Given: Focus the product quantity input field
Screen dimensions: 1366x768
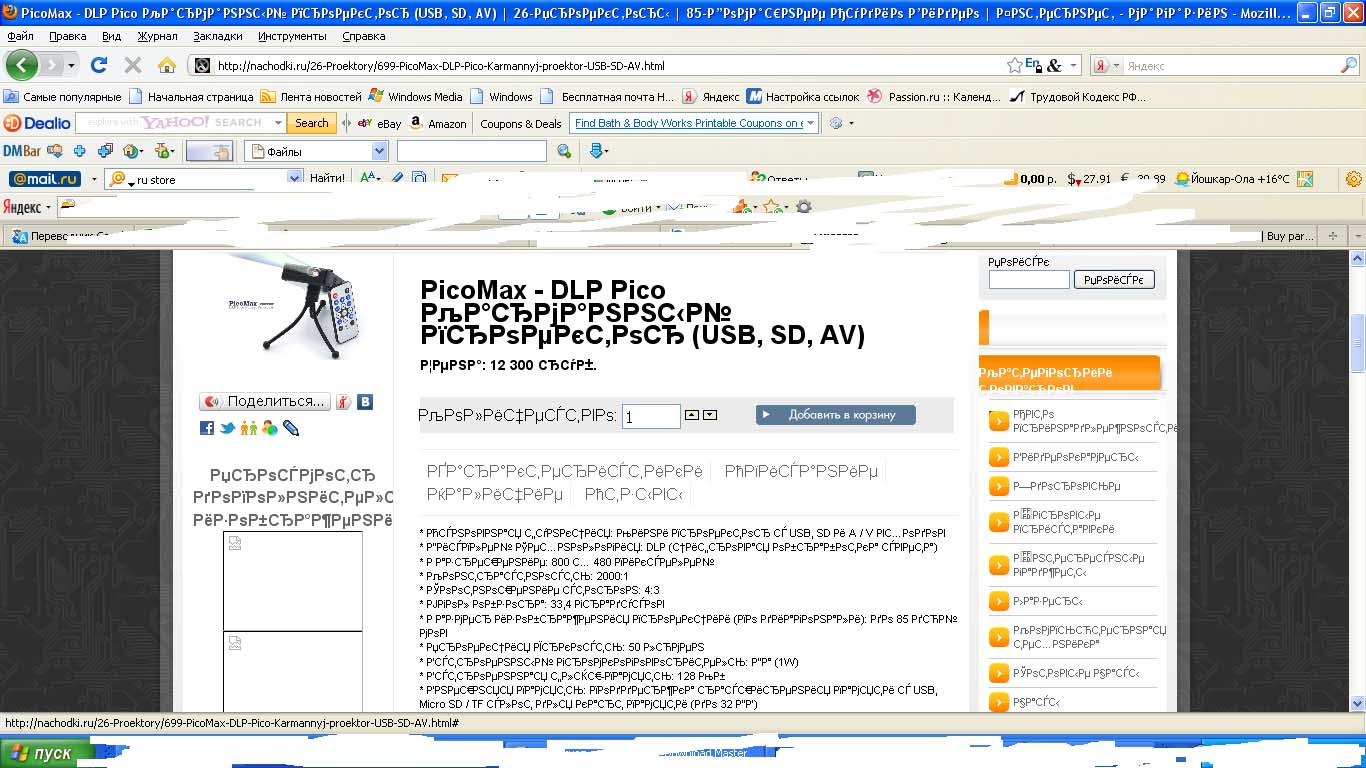Looking at the screenshot, I should point(651,416).
